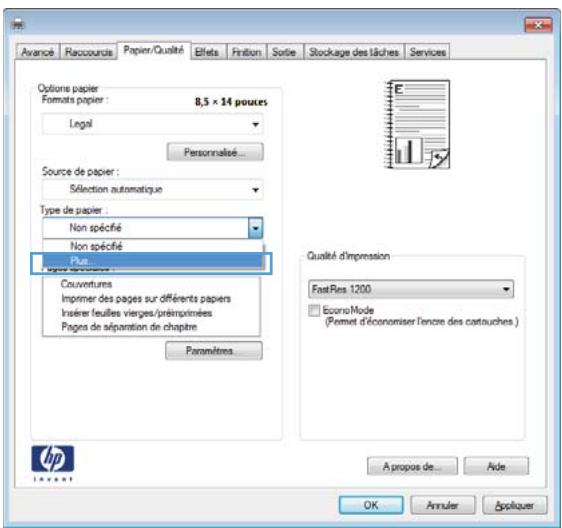Screen dimensions: 562x528
Task: Click the Paramètres button
Action: (214, 351)
